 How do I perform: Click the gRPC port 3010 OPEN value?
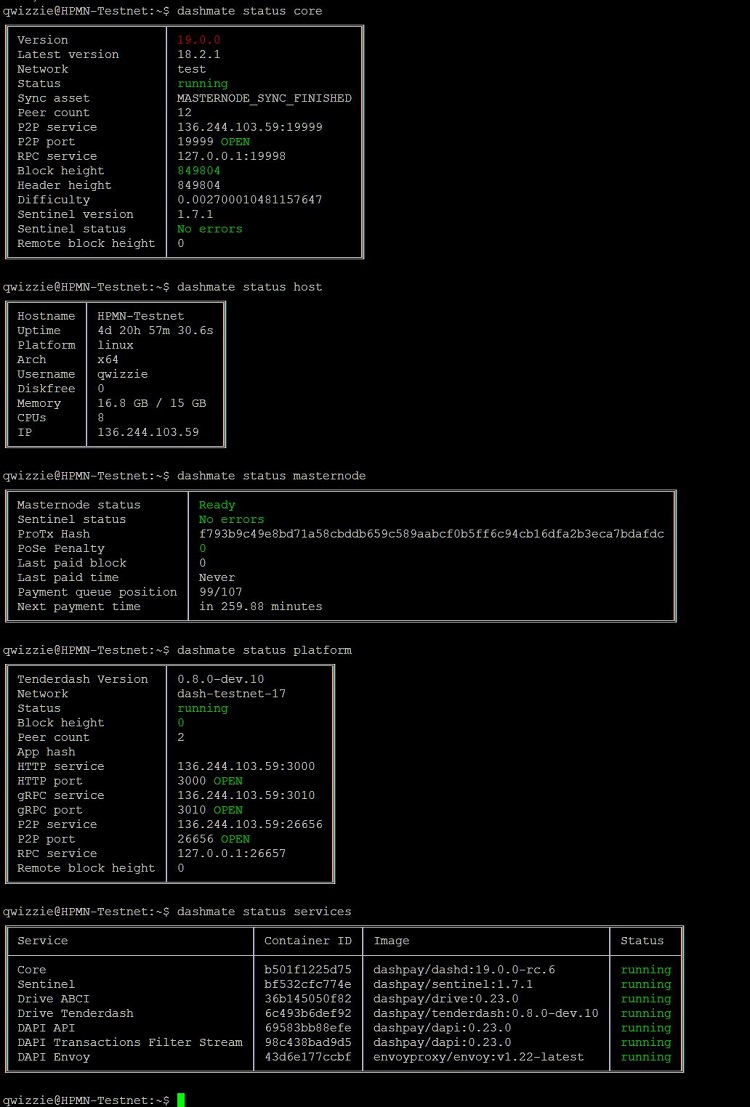[x=210, y=810]
